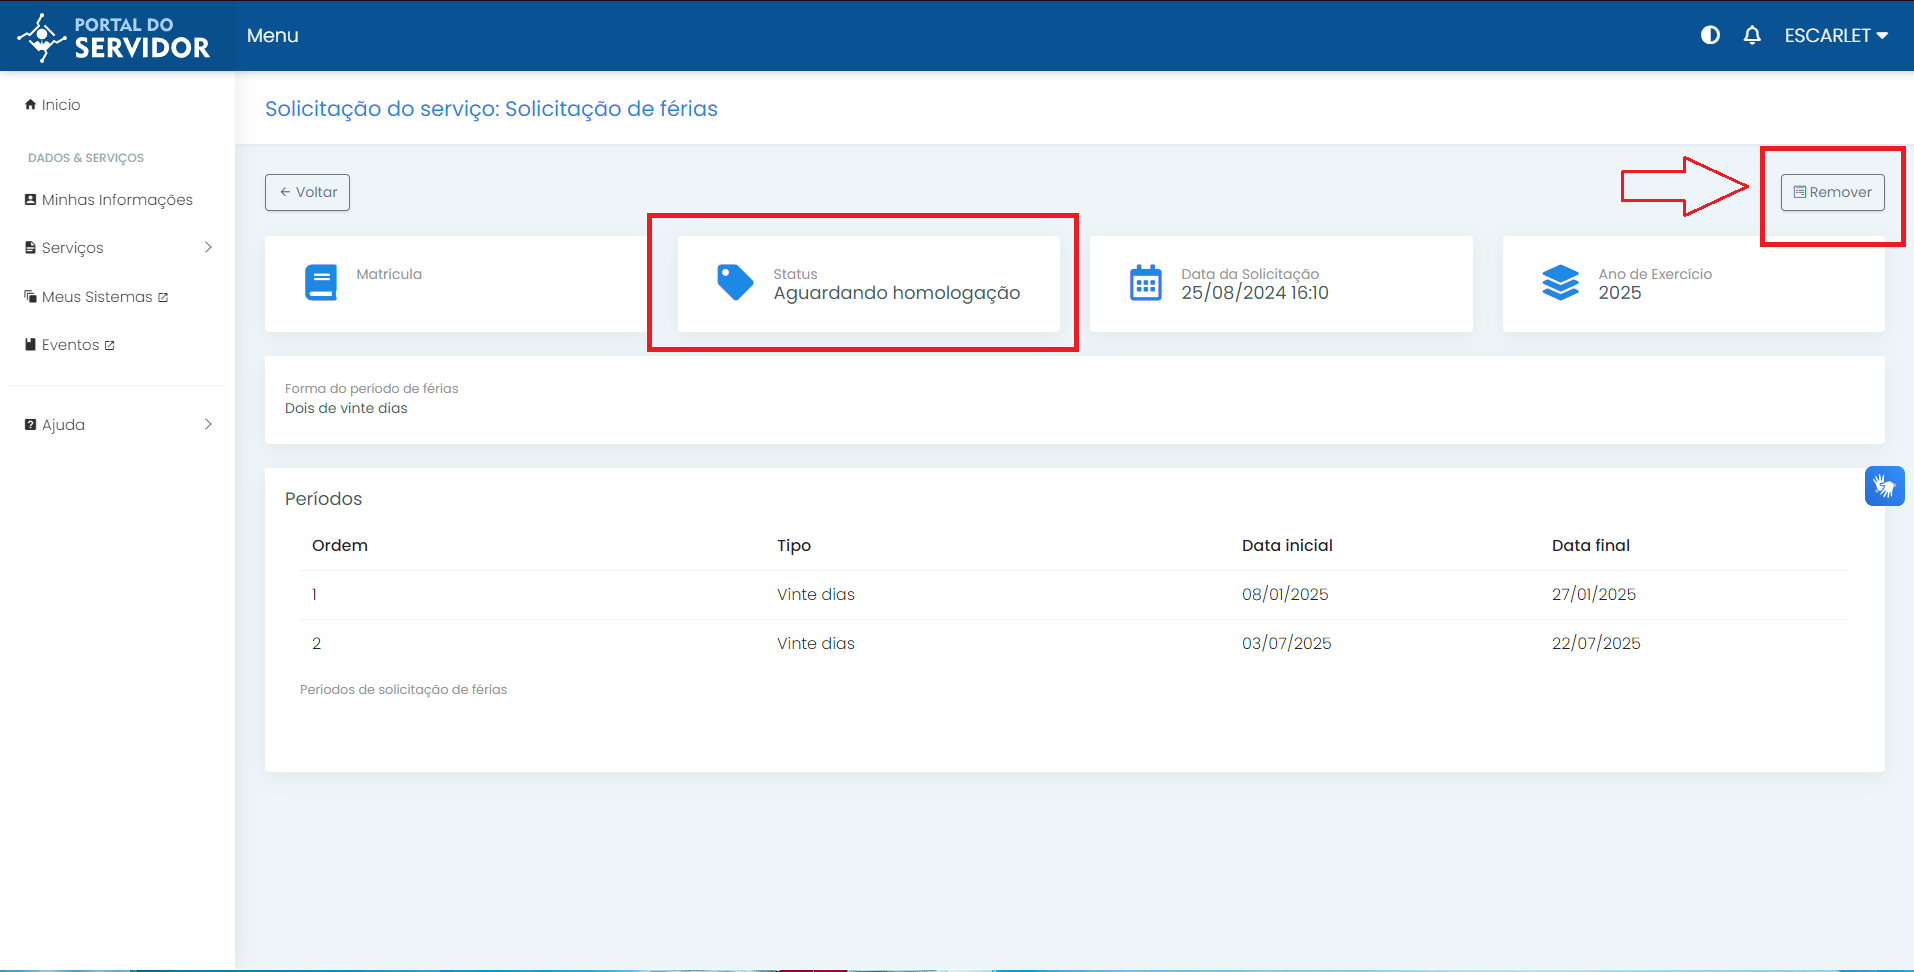Click the 25/08/2024 16:10 request date
This screenshot has width=1914, height=972.
[1255, 293]
